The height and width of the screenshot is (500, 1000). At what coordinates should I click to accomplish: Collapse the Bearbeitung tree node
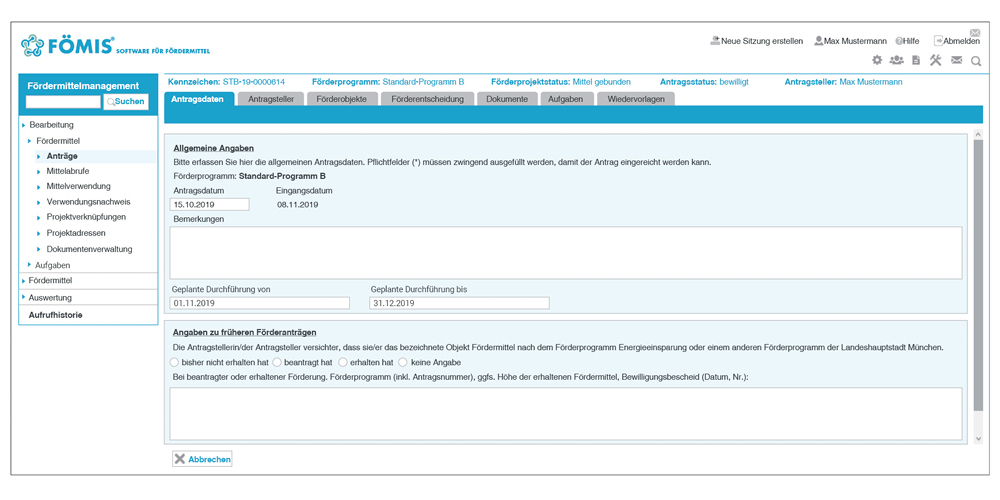[x=24, y=125]
